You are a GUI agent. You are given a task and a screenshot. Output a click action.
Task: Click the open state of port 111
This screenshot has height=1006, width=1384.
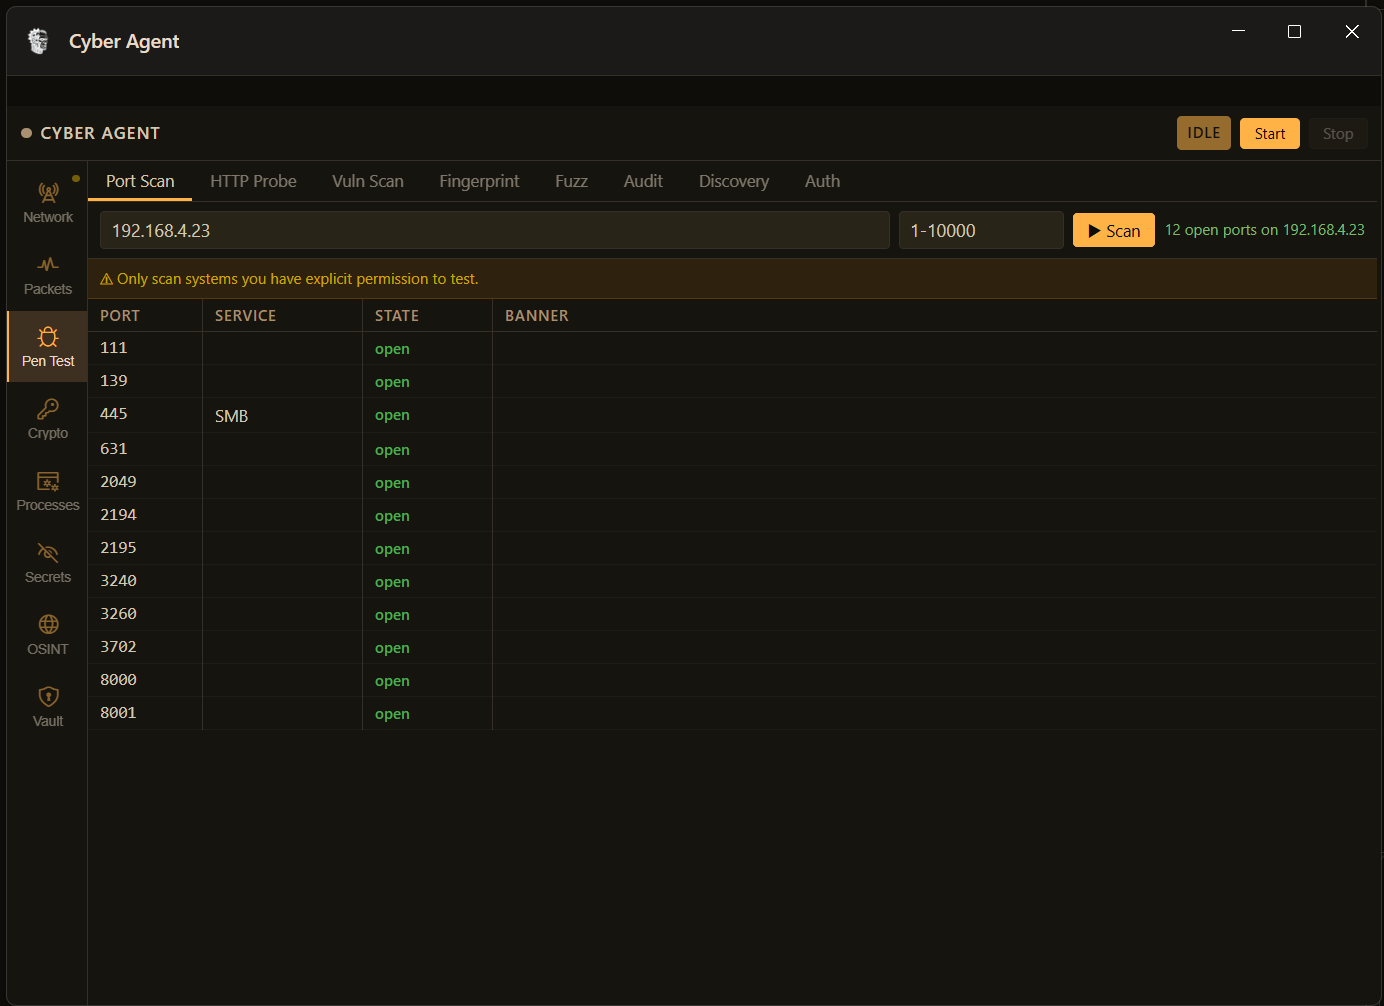pyautogui.click(x=392, y=349)
